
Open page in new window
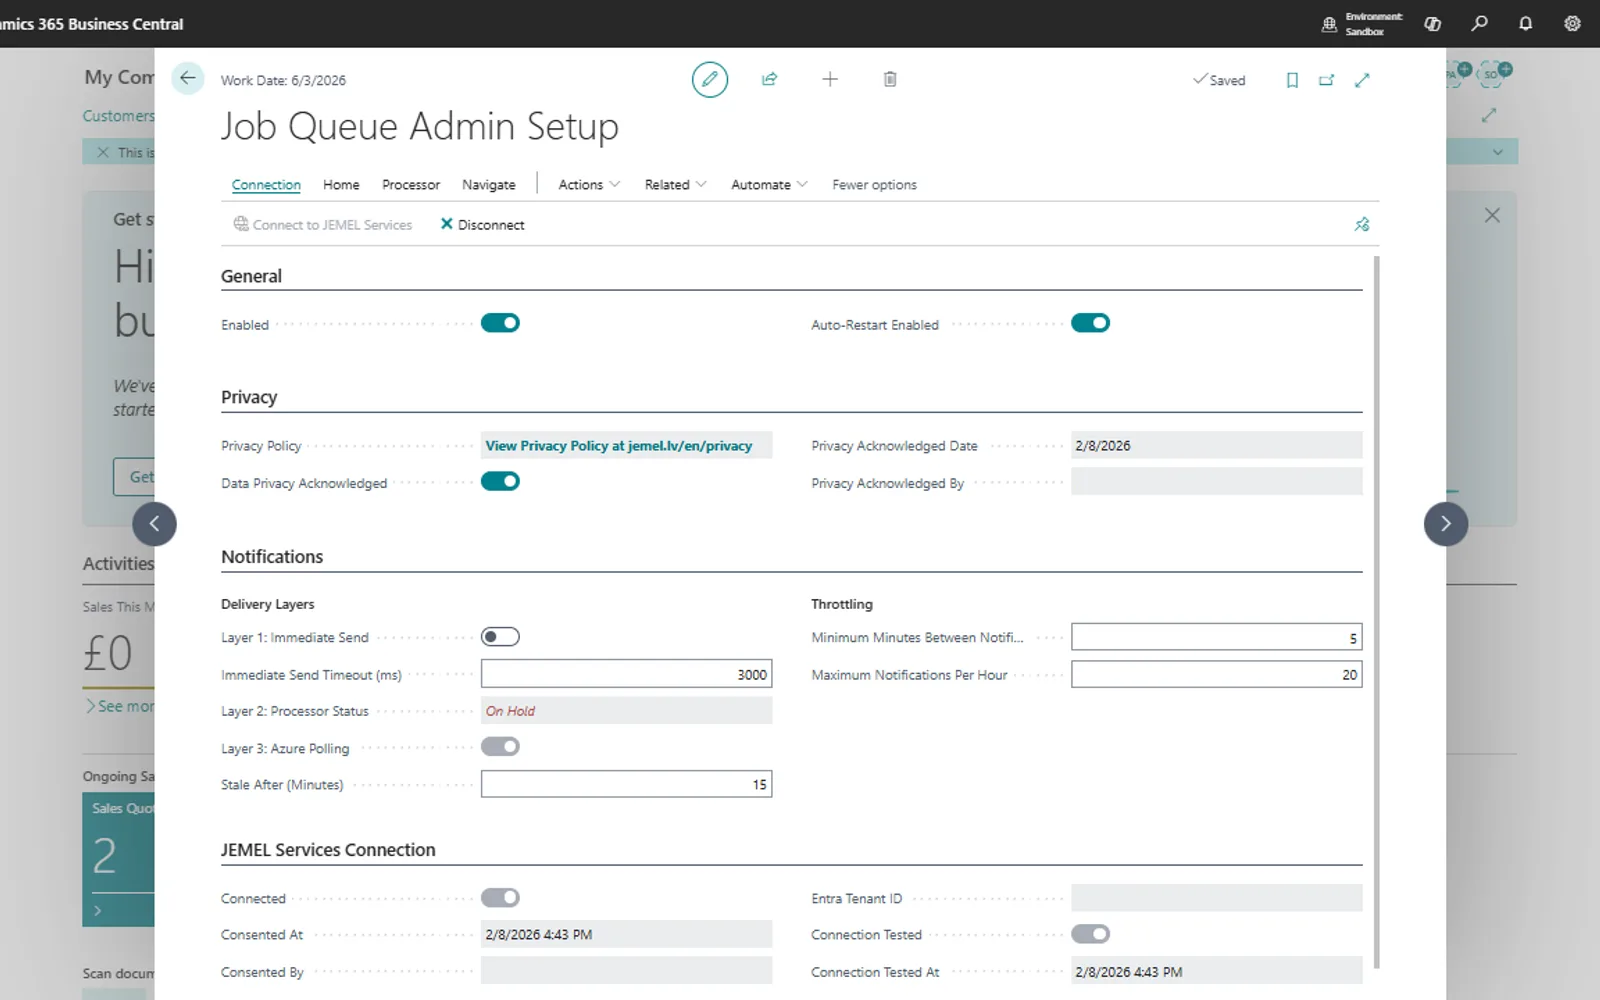1327,80
